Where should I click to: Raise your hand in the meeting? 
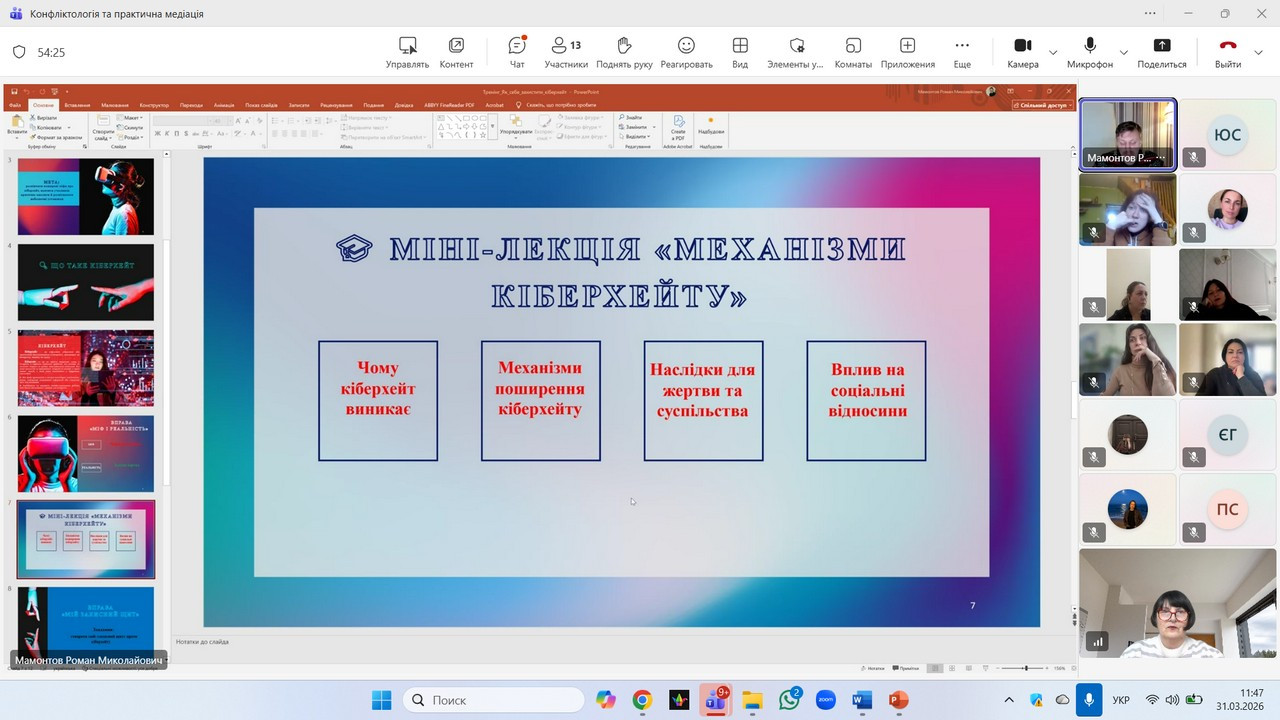(x=624, y=52)
